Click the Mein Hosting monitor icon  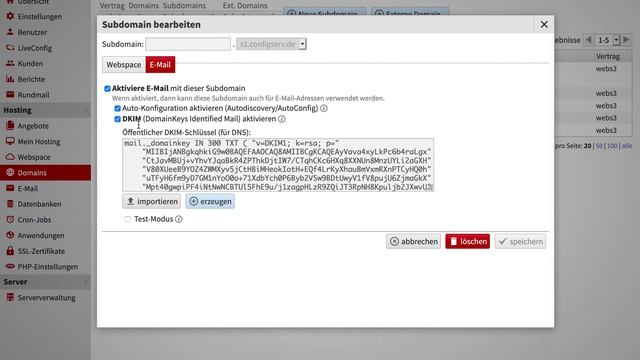10,141
